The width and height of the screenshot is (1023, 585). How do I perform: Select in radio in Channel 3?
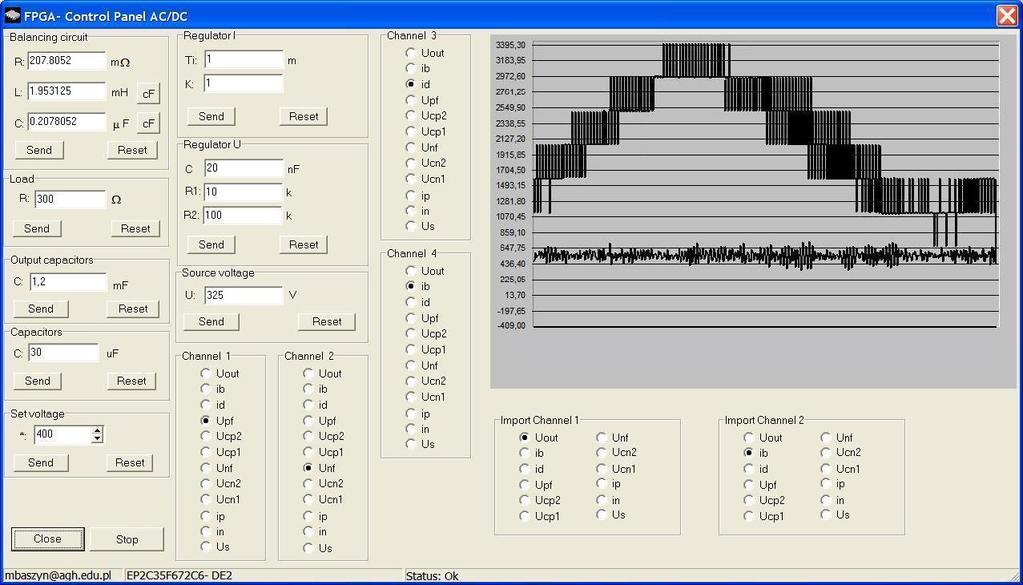[418, 211]
